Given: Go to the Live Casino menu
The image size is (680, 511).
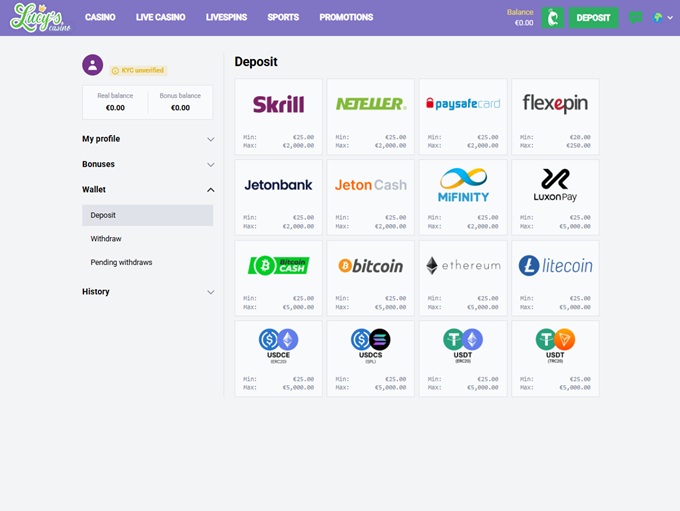Looking at the screenshot, I should tap(160, 18).
